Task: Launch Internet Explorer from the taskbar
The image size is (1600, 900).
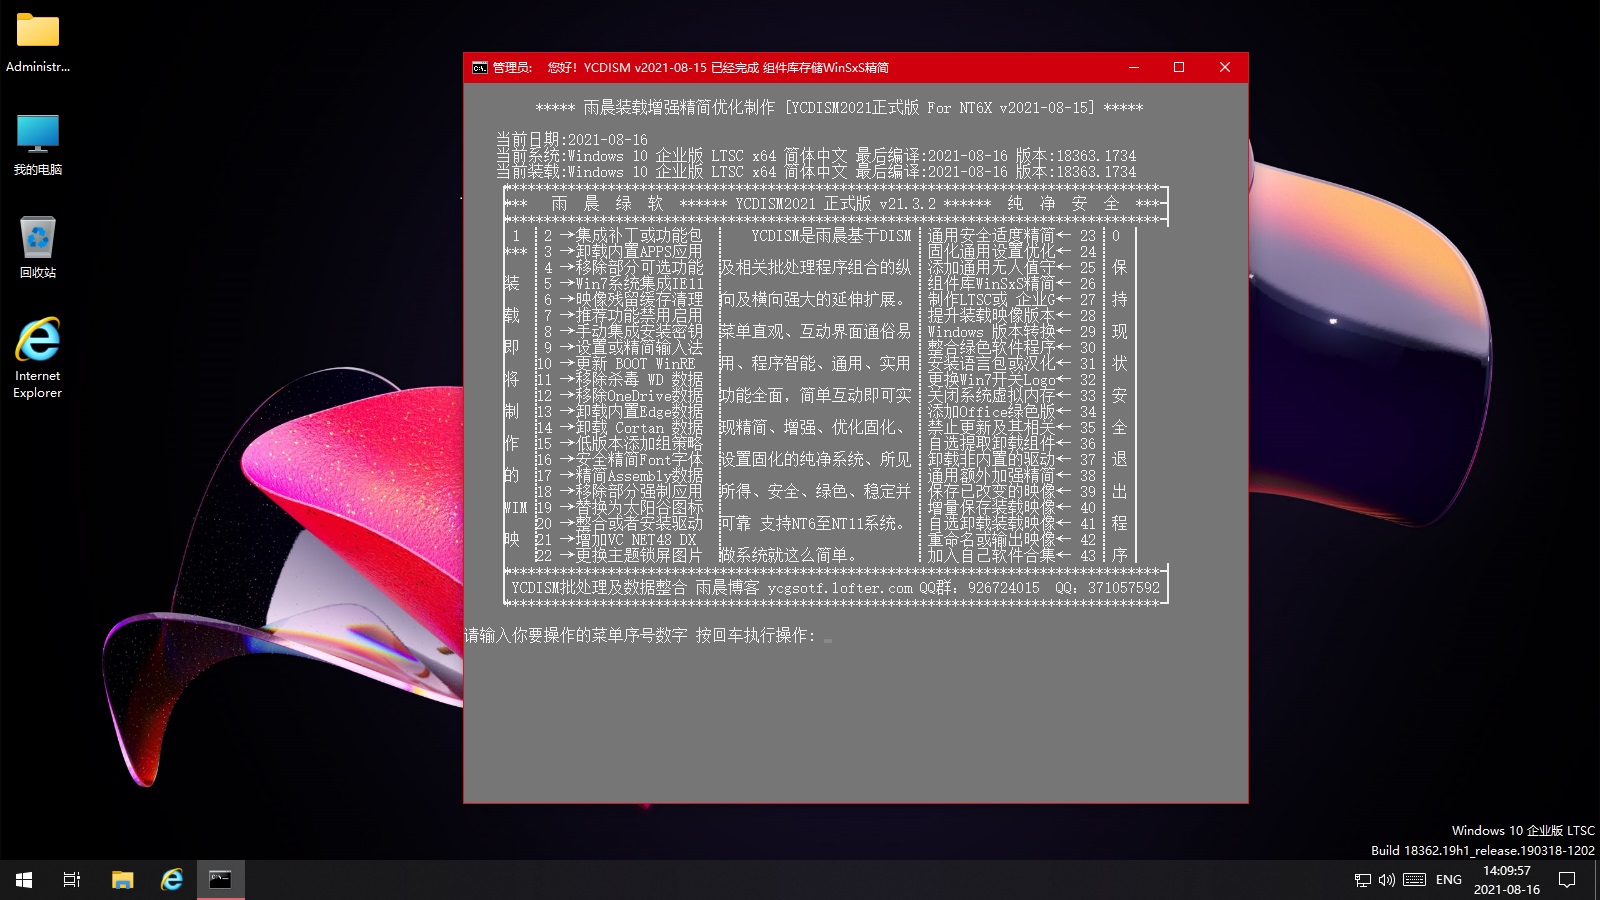Action: 172,880
